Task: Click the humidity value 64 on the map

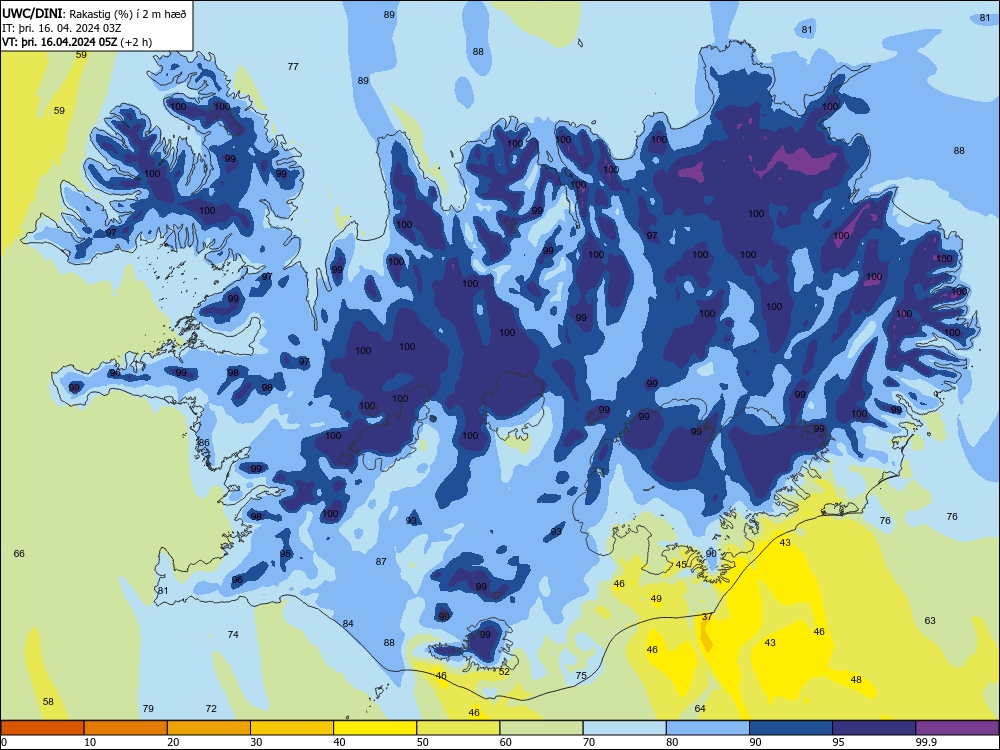Action: (x=700, y=709)
